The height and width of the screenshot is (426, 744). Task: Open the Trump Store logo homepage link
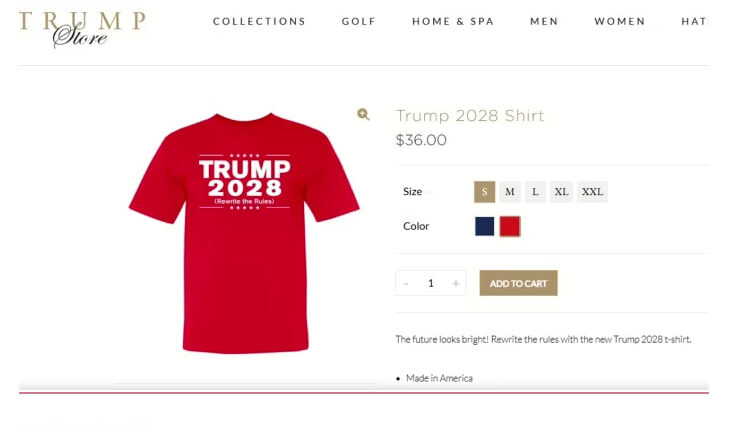tap(82, 29)
